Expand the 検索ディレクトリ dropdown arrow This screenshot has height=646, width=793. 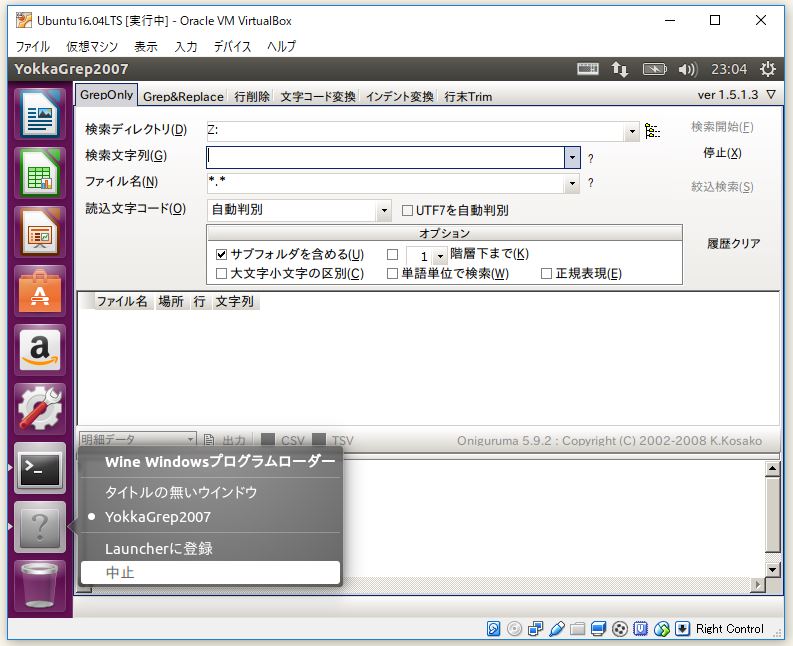point(632,132)
